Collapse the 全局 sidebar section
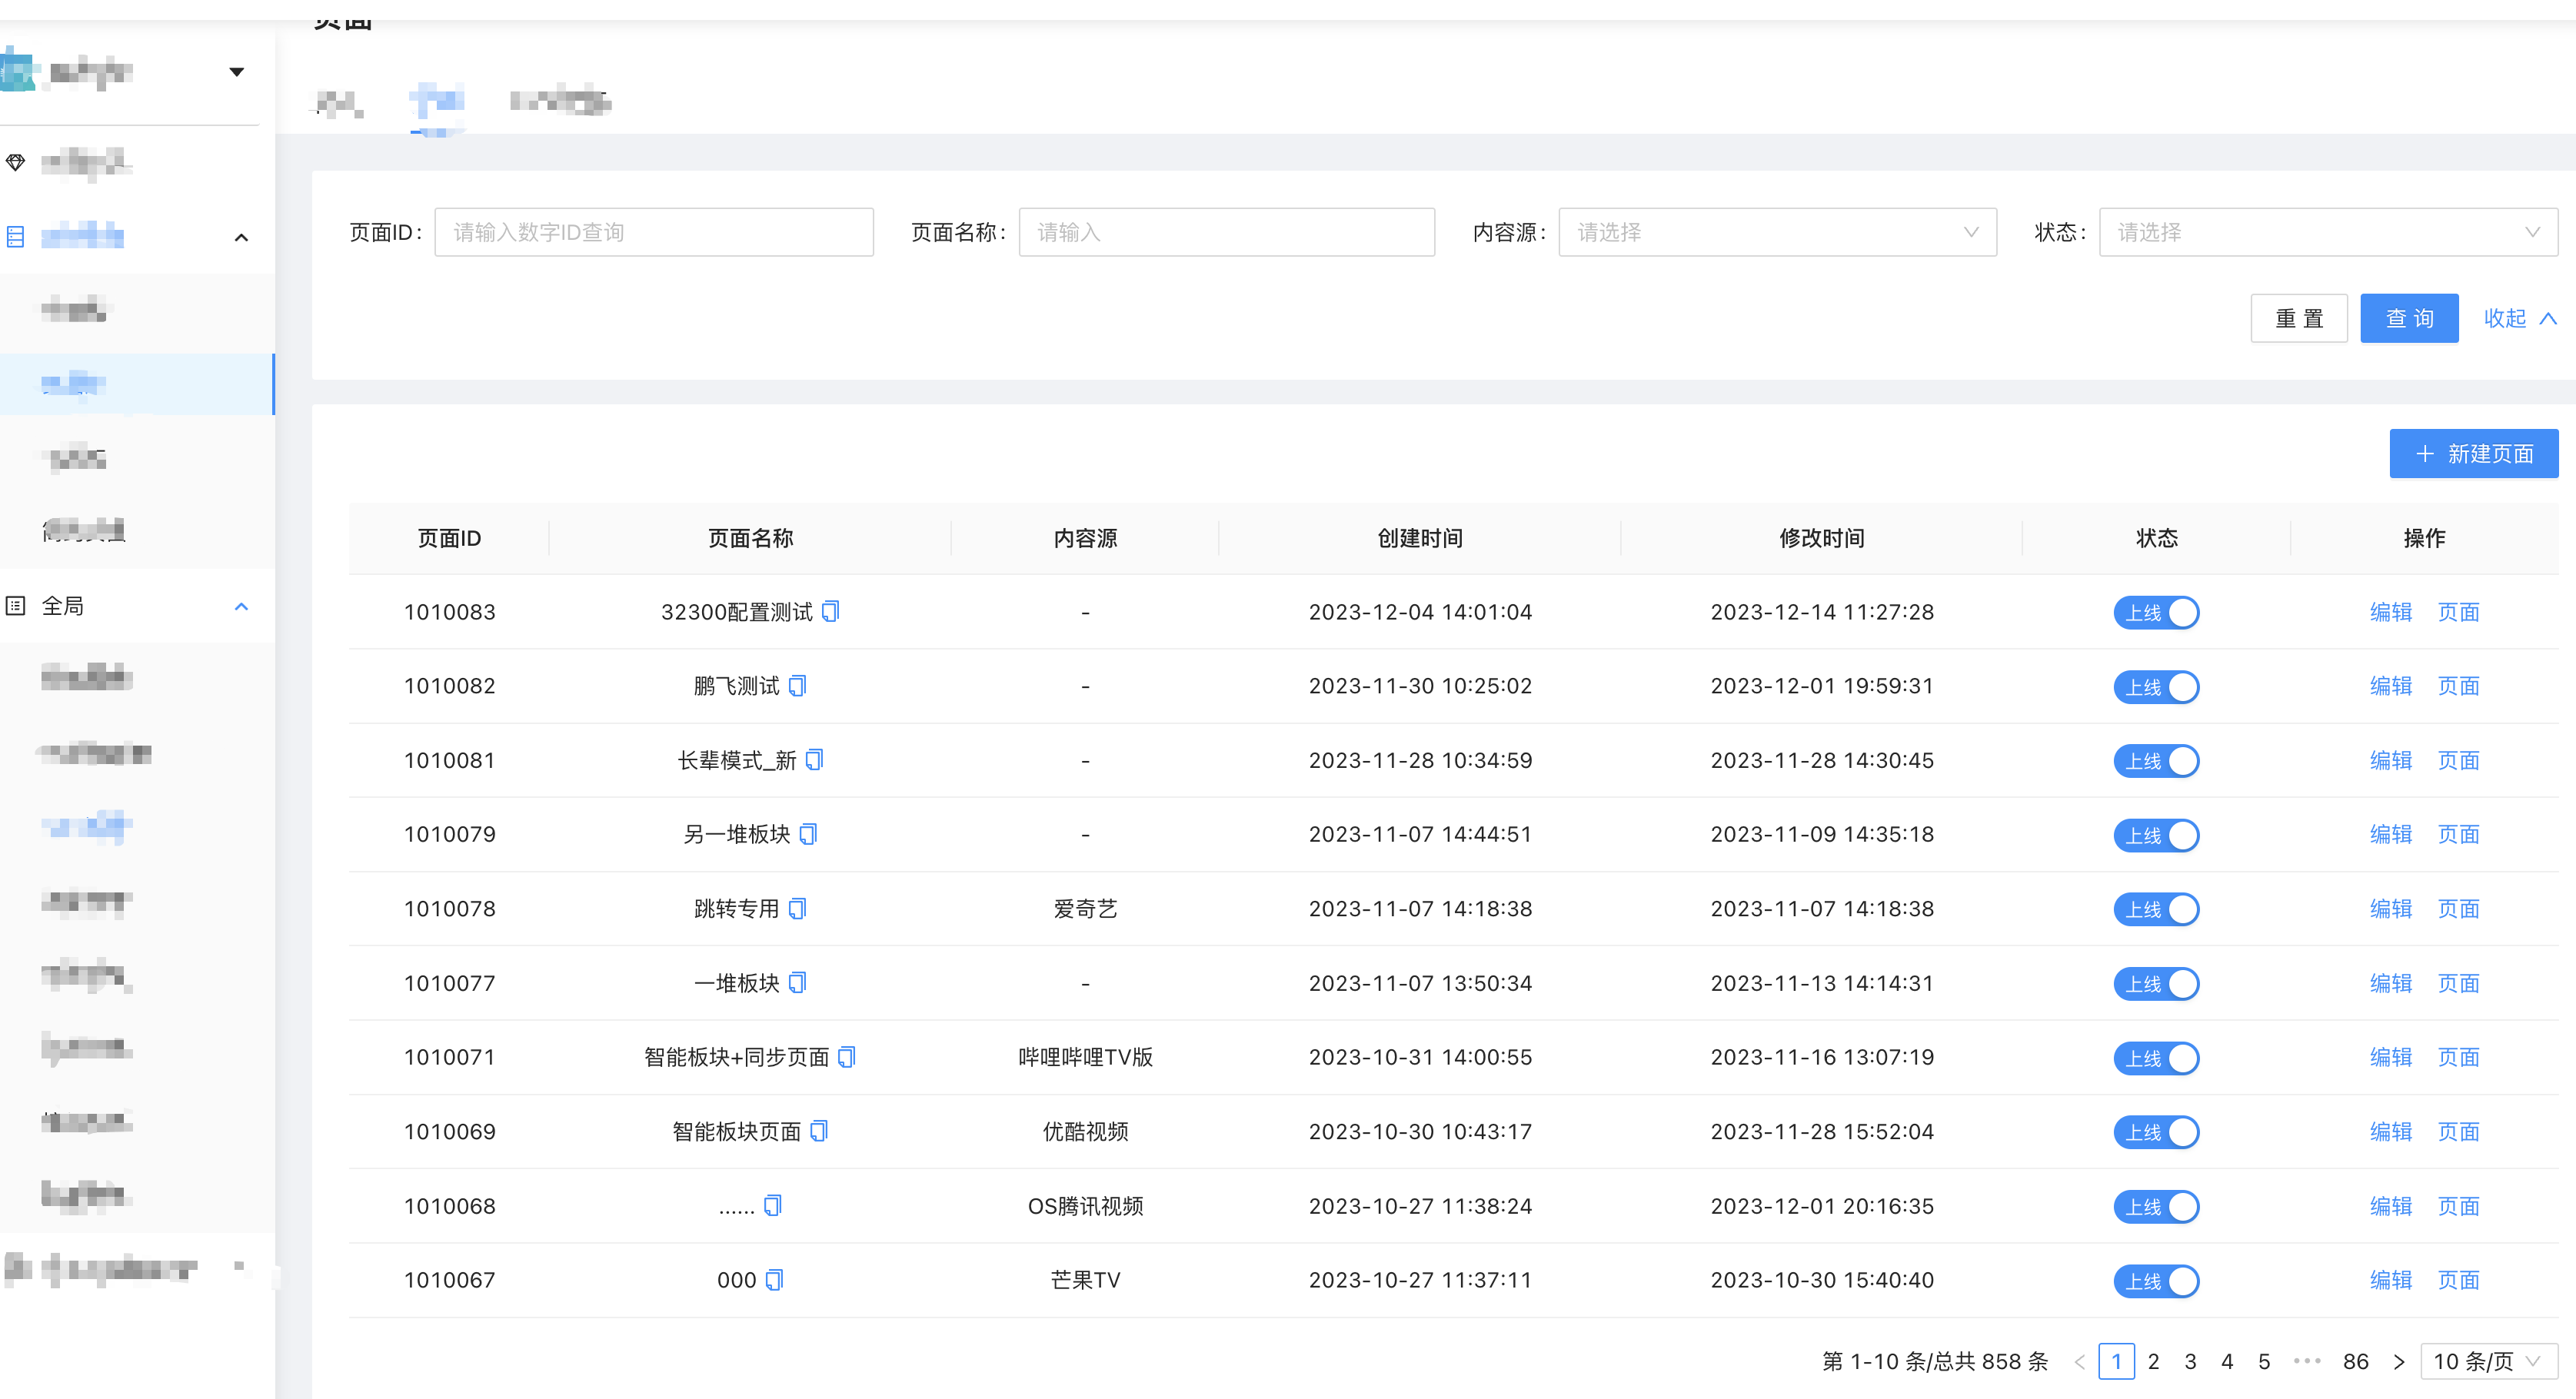The width and height of the screenshot is (2576, 1399). [241, 606]
